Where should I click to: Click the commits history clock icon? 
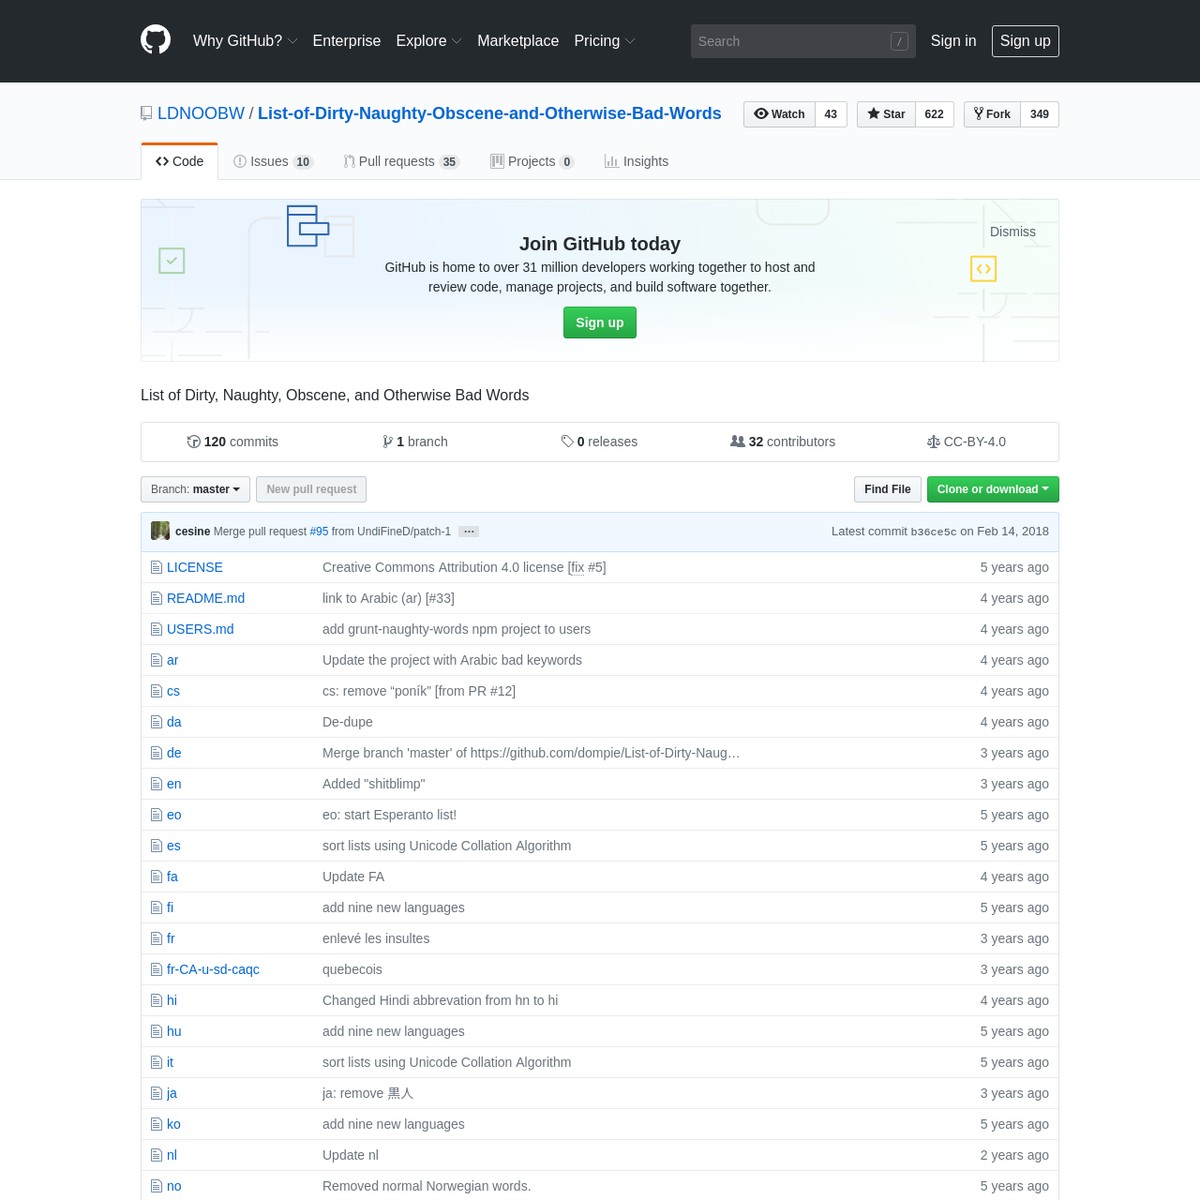pos(194,441)
